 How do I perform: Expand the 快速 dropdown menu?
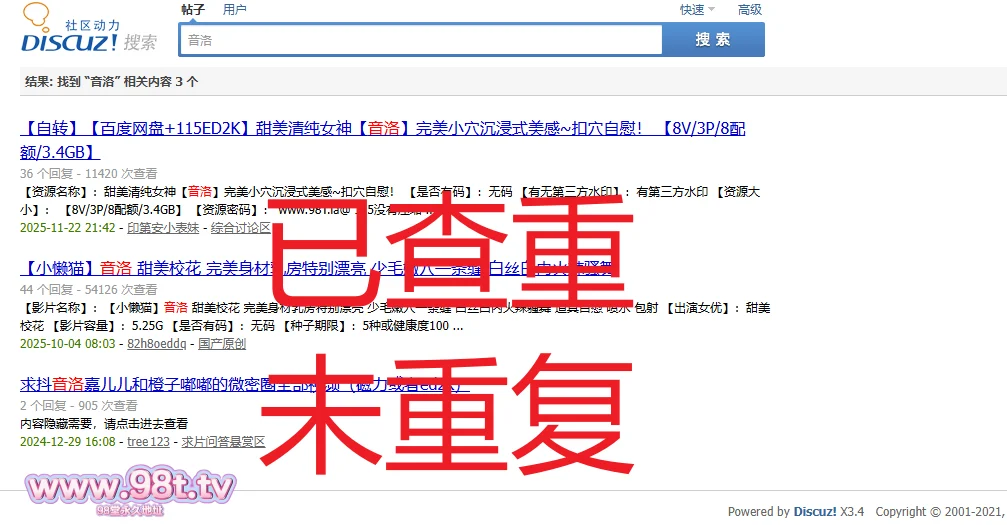pos(692,10)
